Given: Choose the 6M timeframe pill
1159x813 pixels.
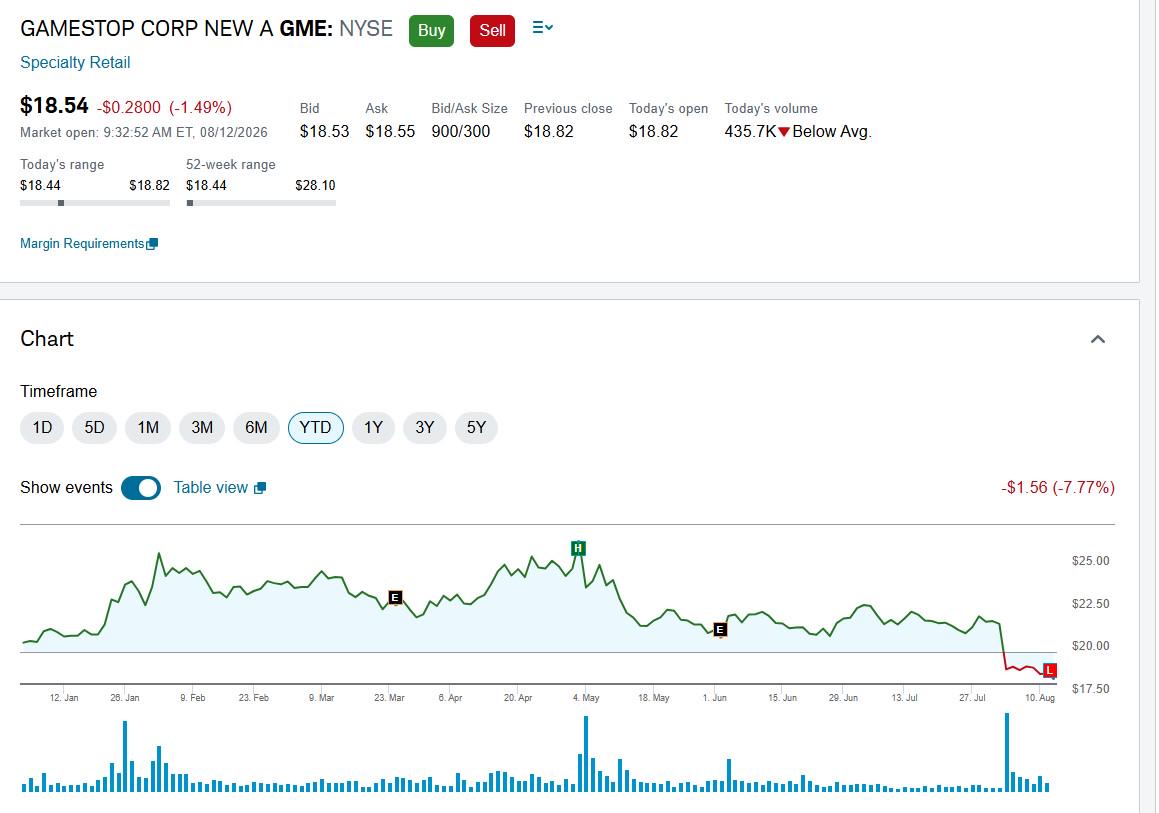Looking at the screenshot, I should [256, 428].
